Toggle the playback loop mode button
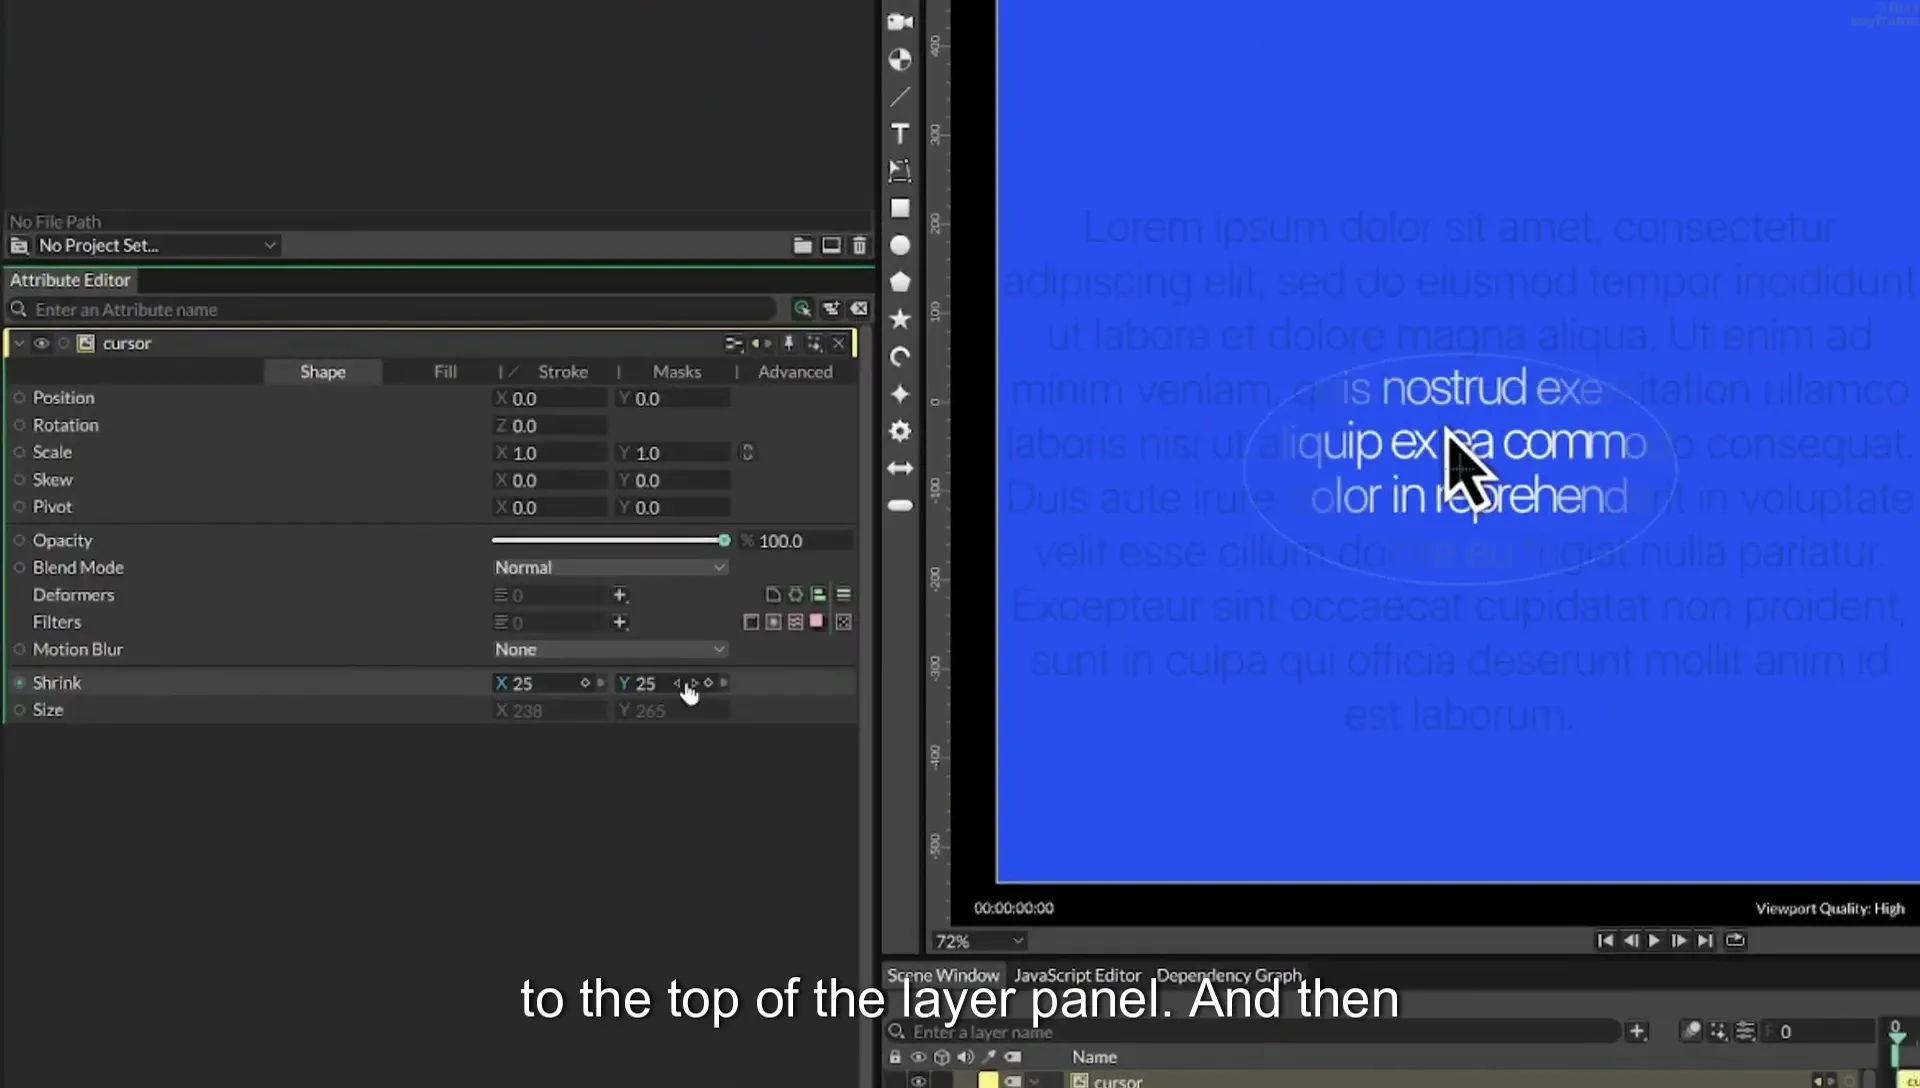This screenshot has height=1088, width=1920. click(1735, 940)
